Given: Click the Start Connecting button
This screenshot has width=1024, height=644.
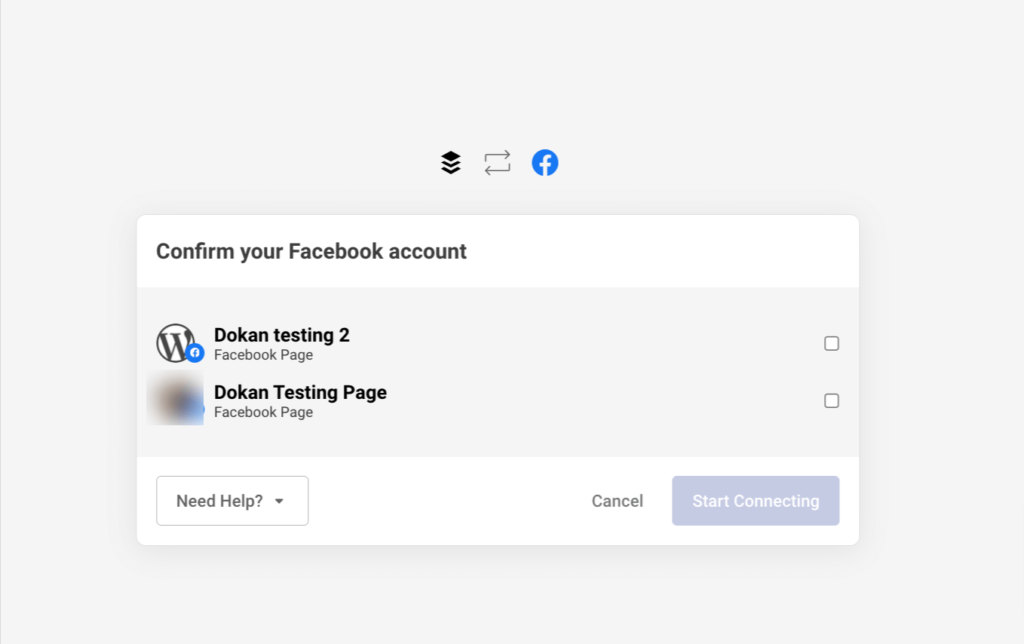Looking at the screenshot, I should pos(755,501).
